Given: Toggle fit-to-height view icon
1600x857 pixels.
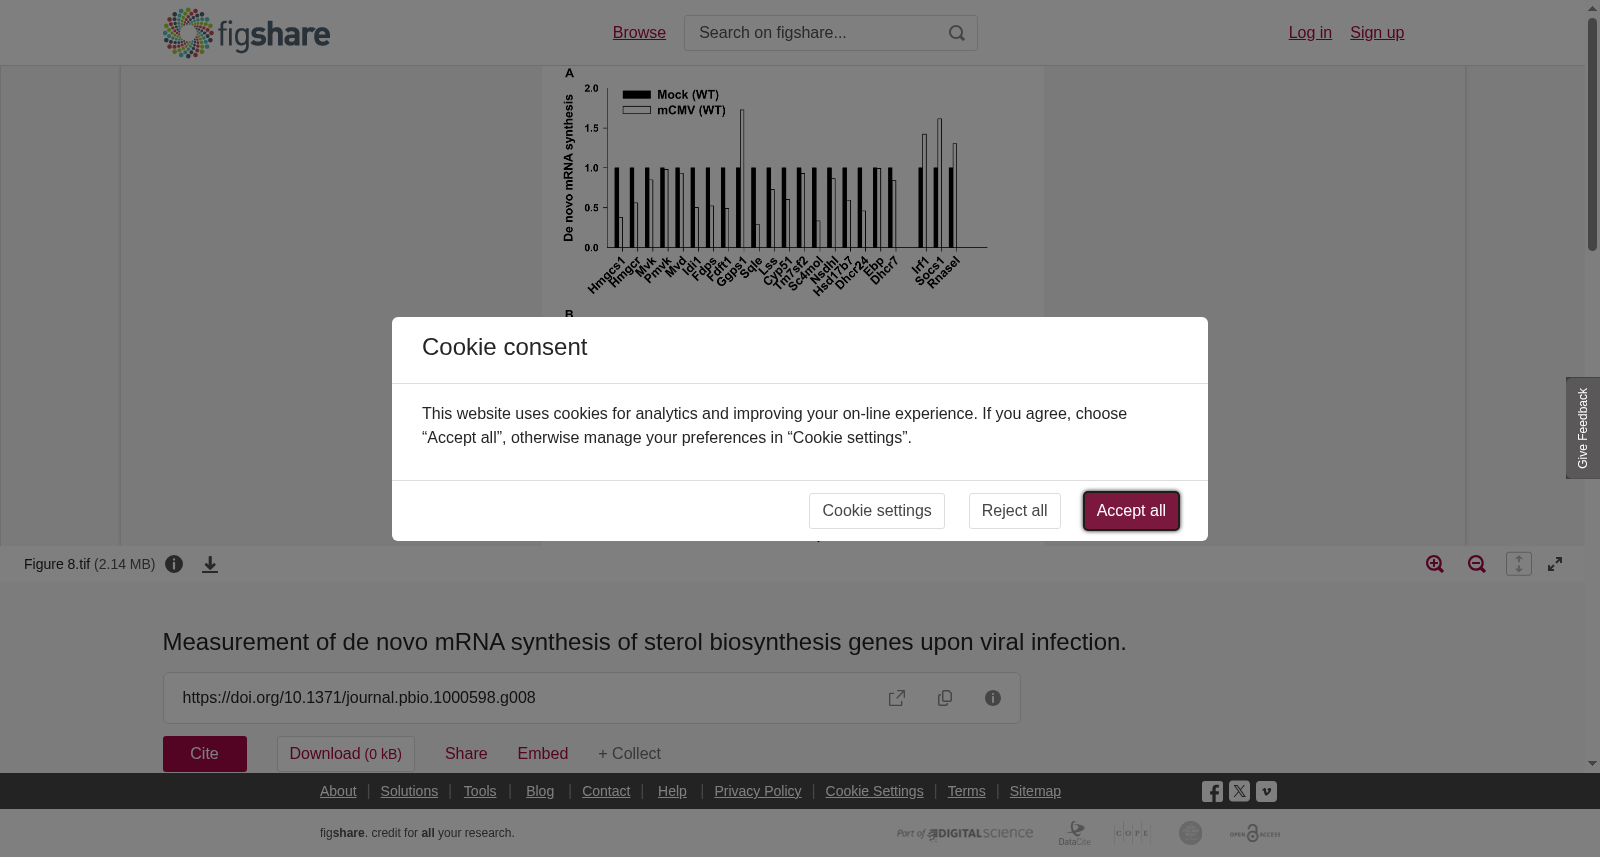Looking at the screenshot, I should pos(1519,564).
